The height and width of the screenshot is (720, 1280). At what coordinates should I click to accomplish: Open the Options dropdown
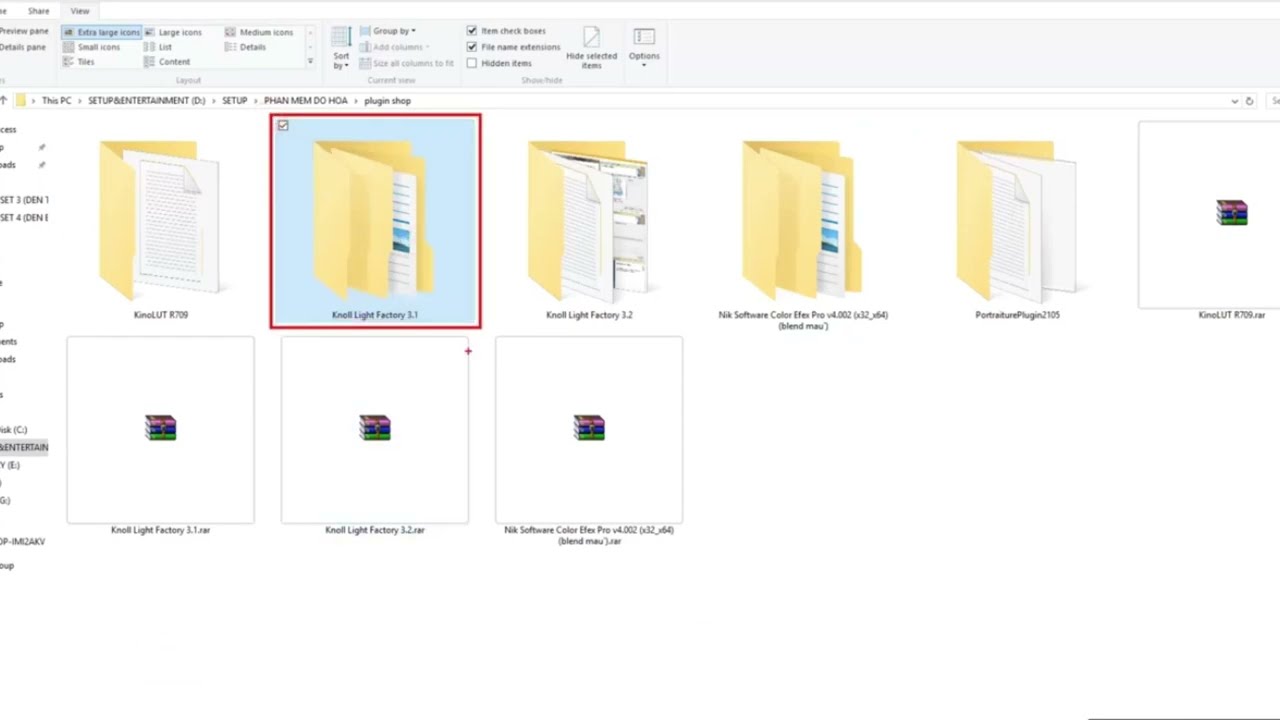coord(644,47)
